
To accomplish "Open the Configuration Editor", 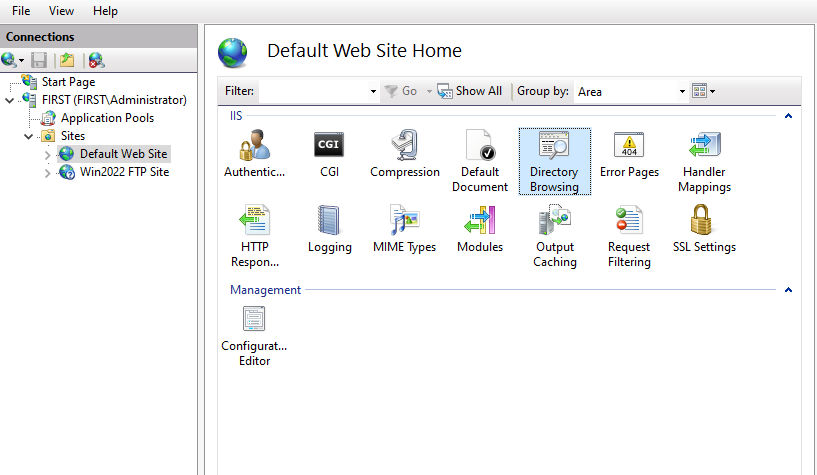I will [254, 336].
